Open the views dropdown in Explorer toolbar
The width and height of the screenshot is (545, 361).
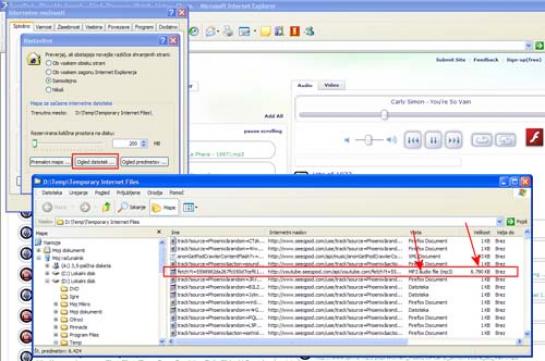coord(190,207)
